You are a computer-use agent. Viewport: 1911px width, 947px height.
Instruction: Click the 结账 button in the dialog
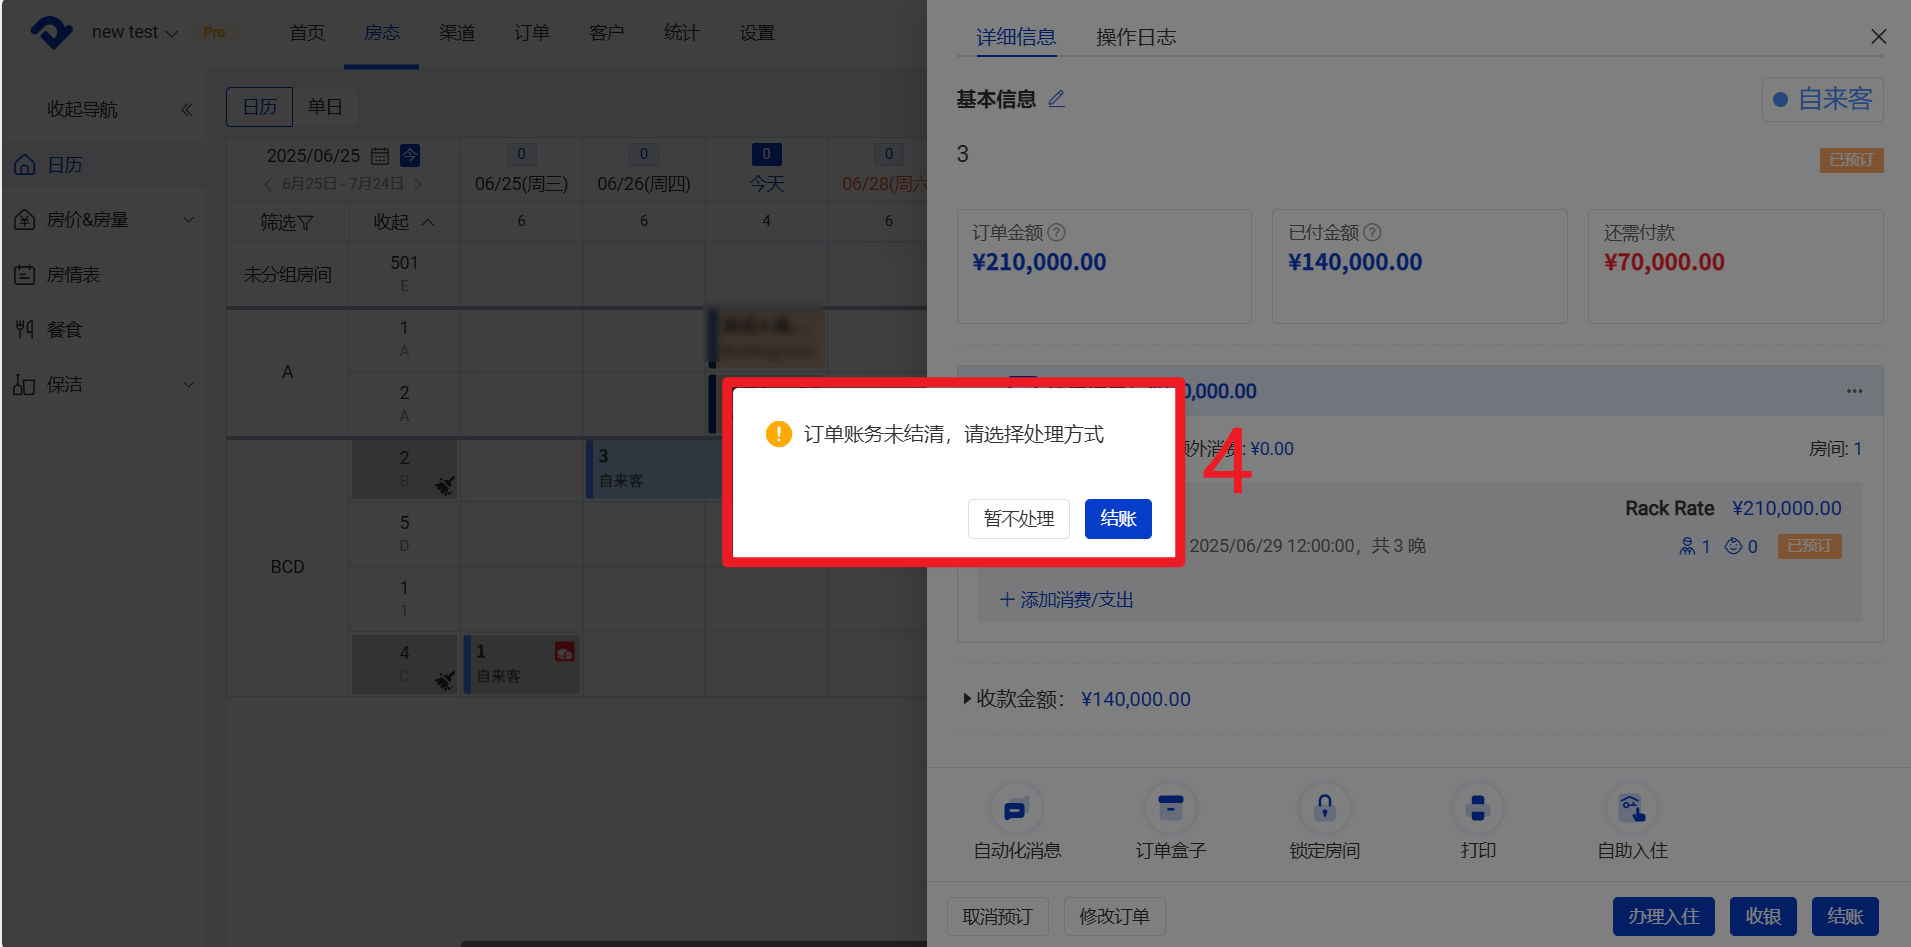(1117, 519)
